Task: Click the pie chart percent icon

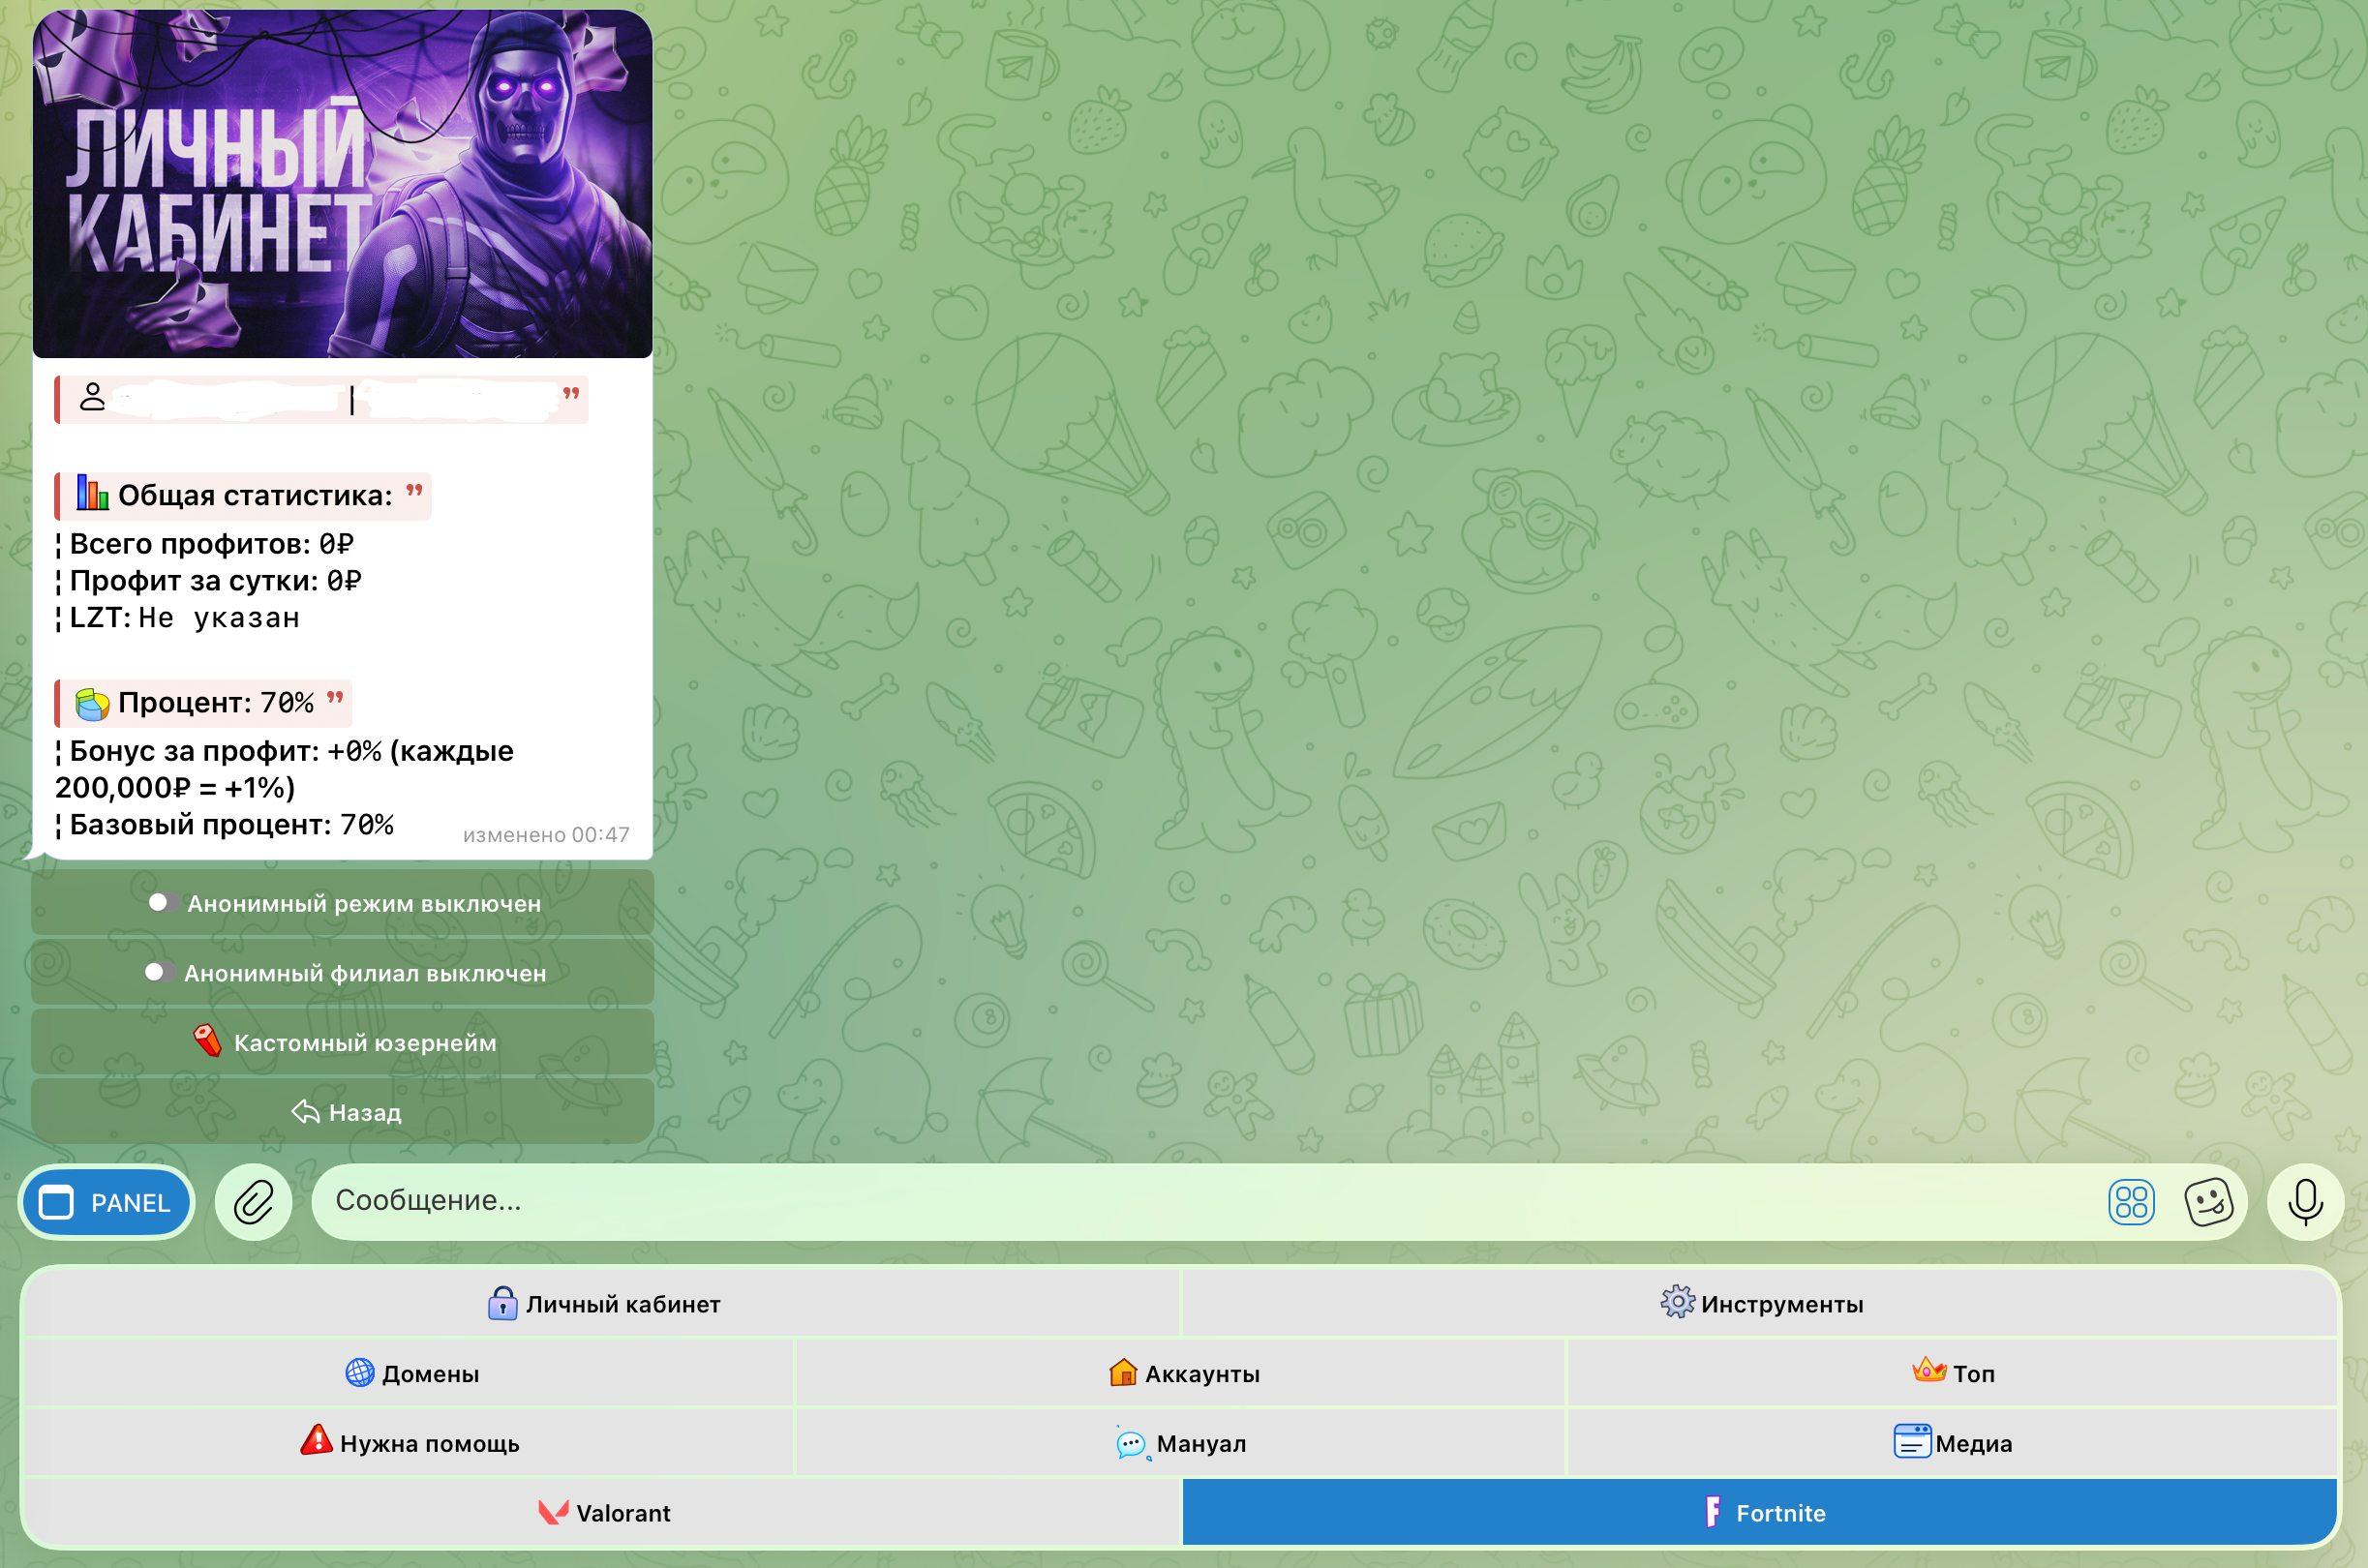Action: pos(93,703)
